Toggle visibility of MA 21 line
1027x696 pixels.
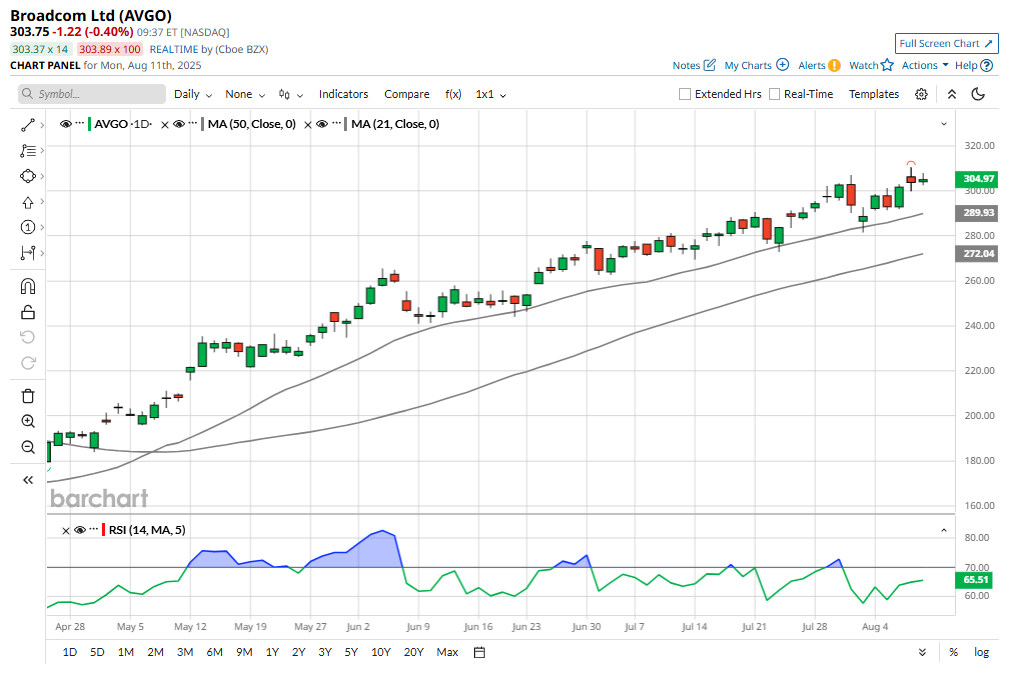(x=322, y=124)
